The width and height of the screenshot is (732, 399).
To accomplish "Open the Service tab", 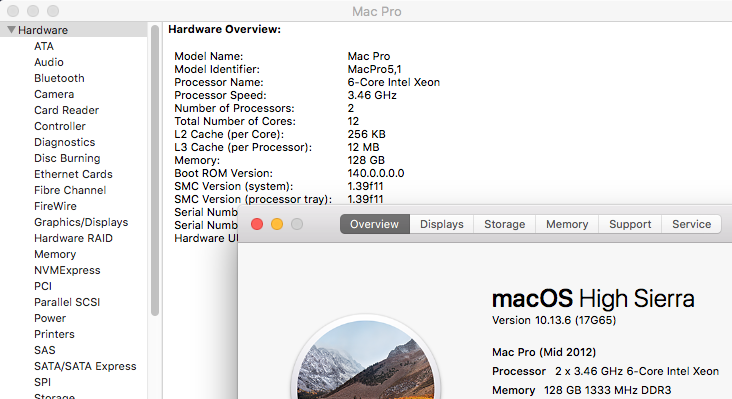I will coord(691,224).
